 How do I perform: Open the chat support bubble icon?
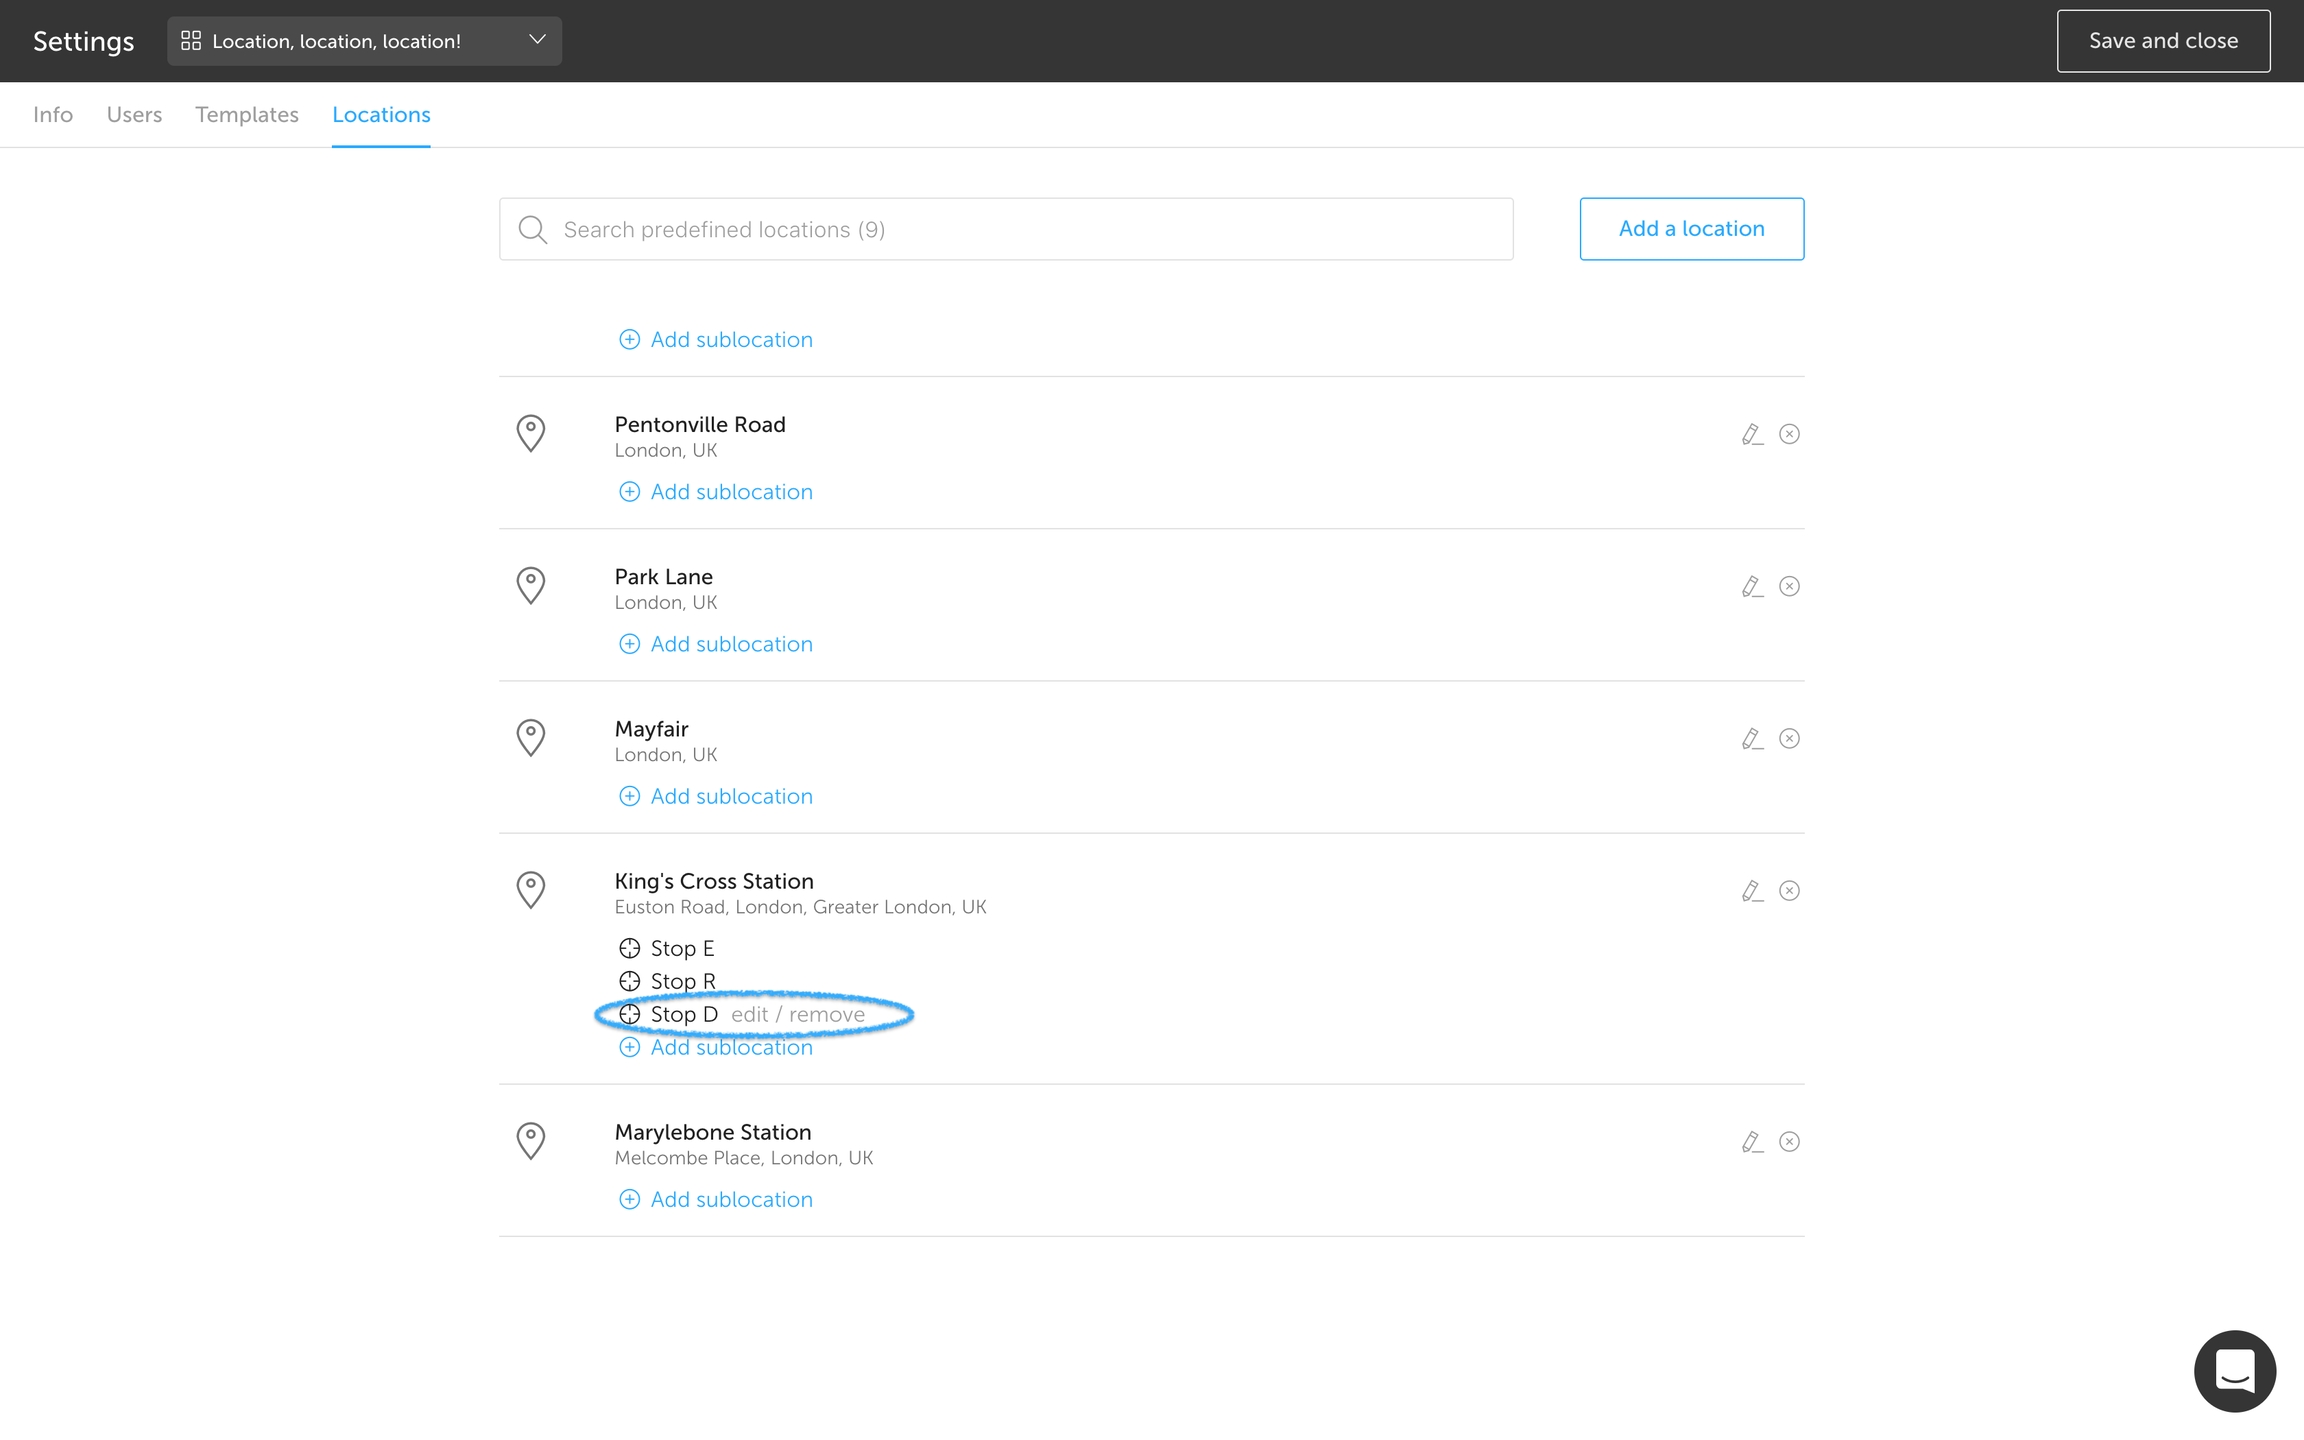coord(2234,1370)
